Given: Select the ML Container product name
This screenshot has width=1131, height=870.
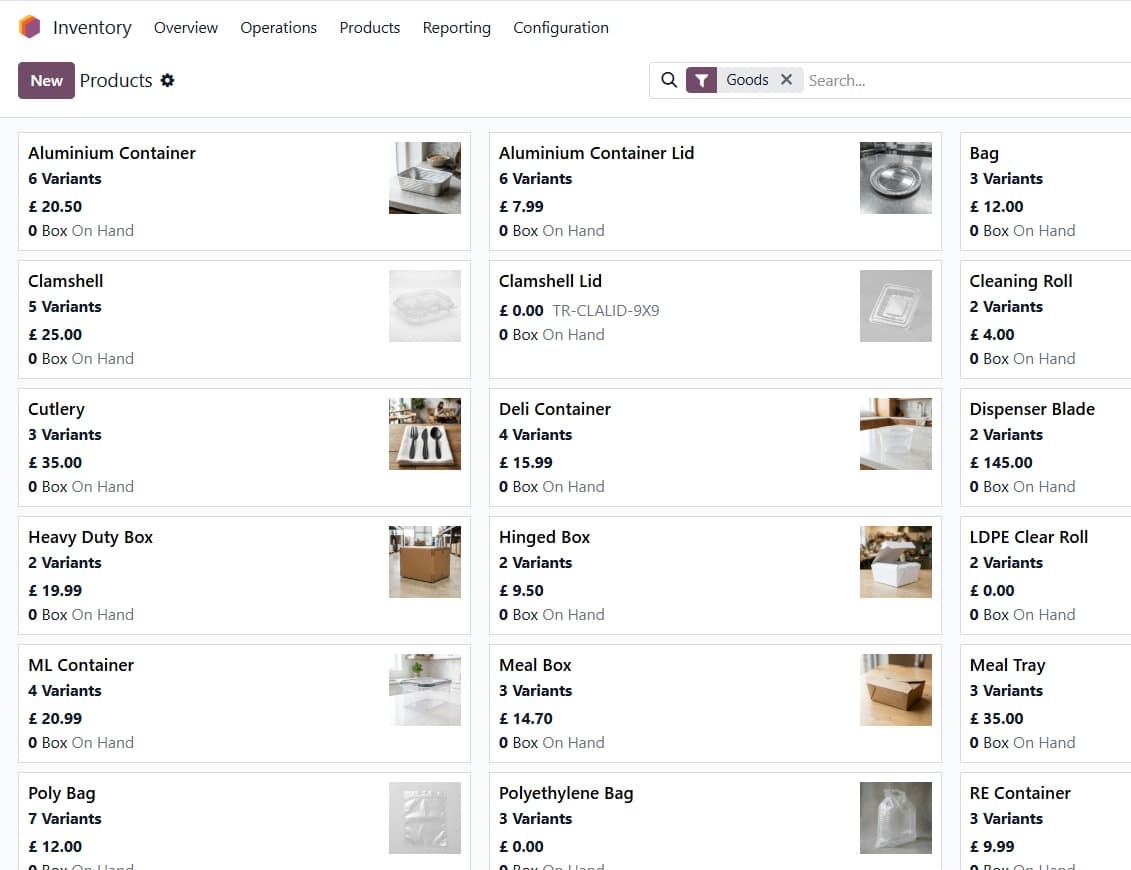Looking at the screenshot, I should [81, 665].
